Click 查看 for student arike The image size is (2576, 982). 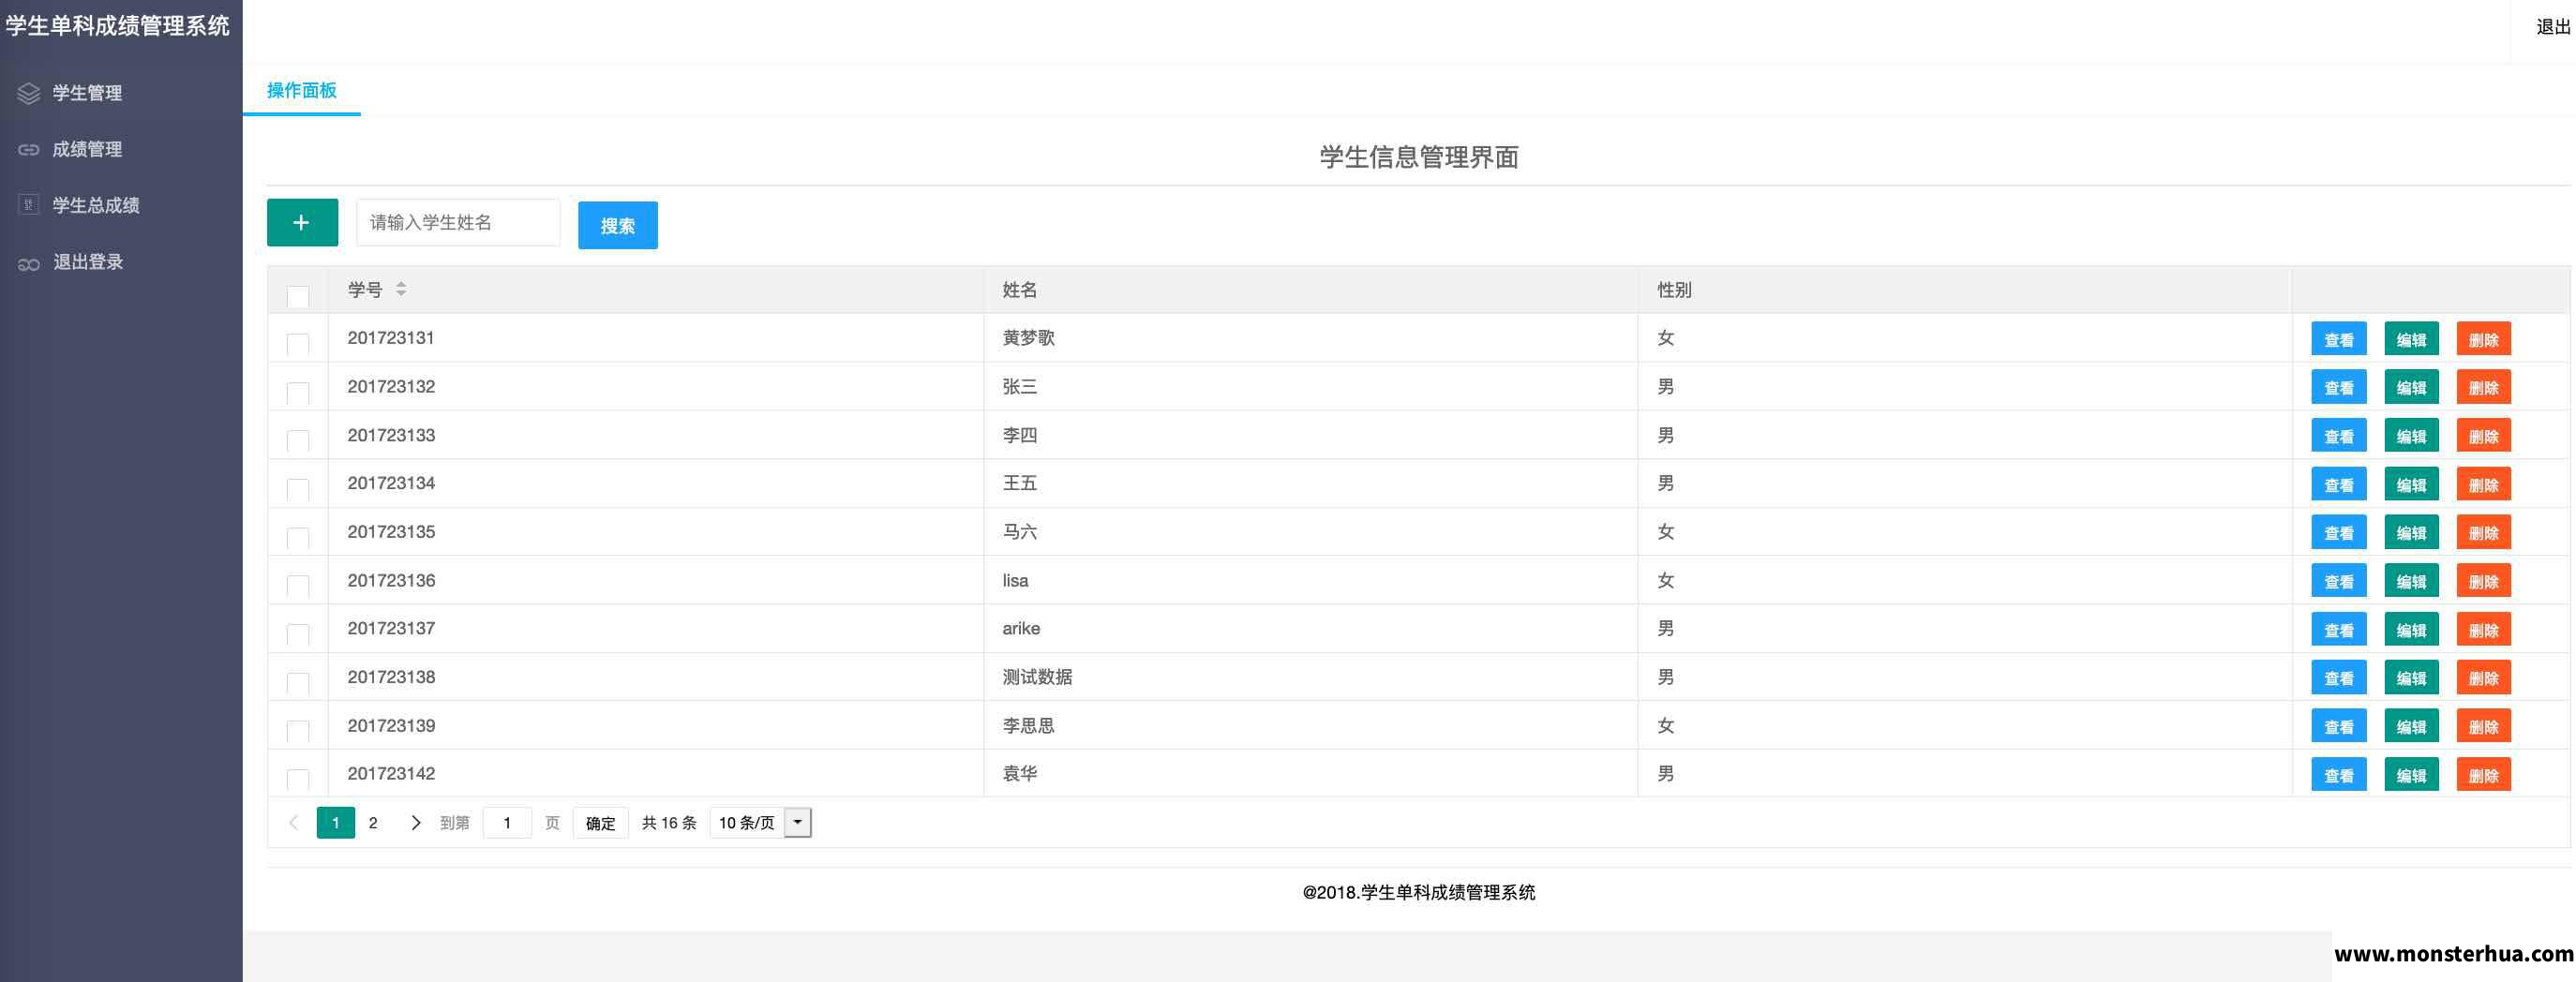coord(2339,630)
